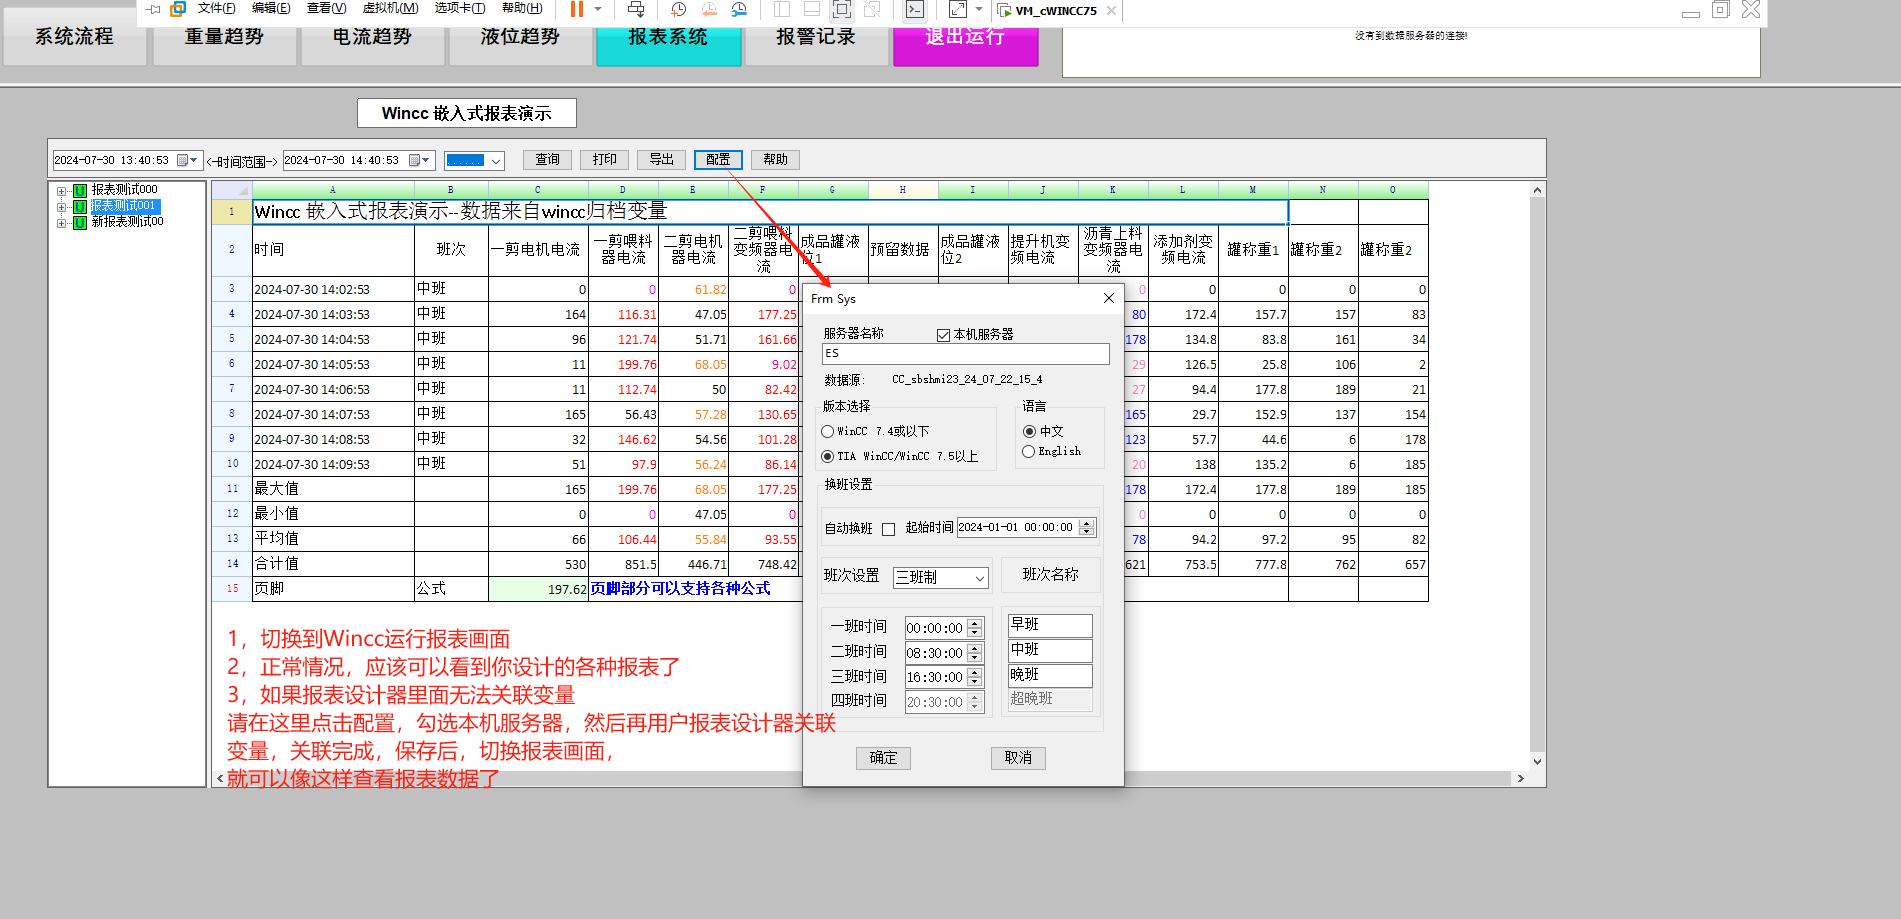The height and width of the screenshot is (919, 1901).
Task: Click the VMware pause virtual machine icon
Action: pyautogui.click(x=577, y=9)
